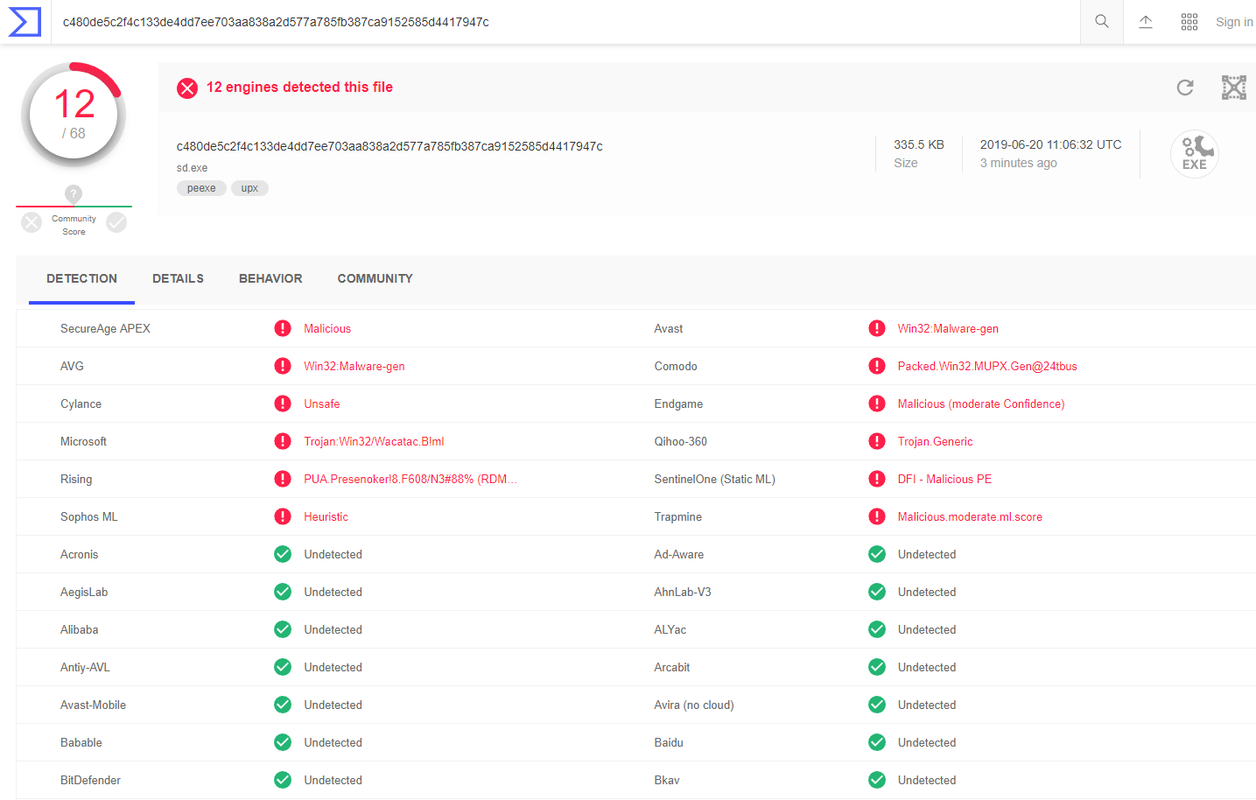Click Ad-Aware green check icon
Image resolution: width=1256 pixels, height=800 pixels.
click(877, 554)
